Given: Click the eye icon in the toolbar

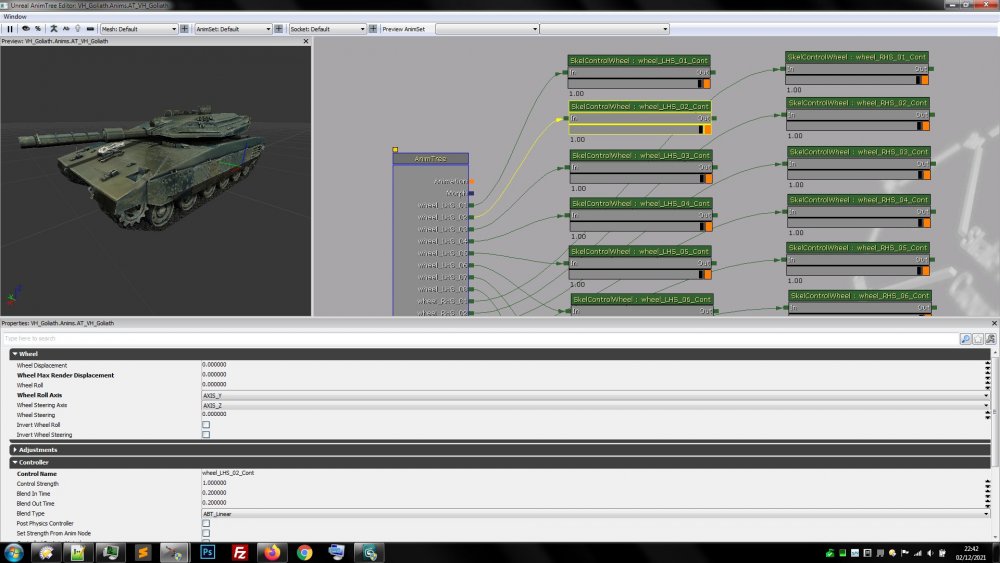Looking at the screenshot, I should pyautogui.click(x=25, y=29).
